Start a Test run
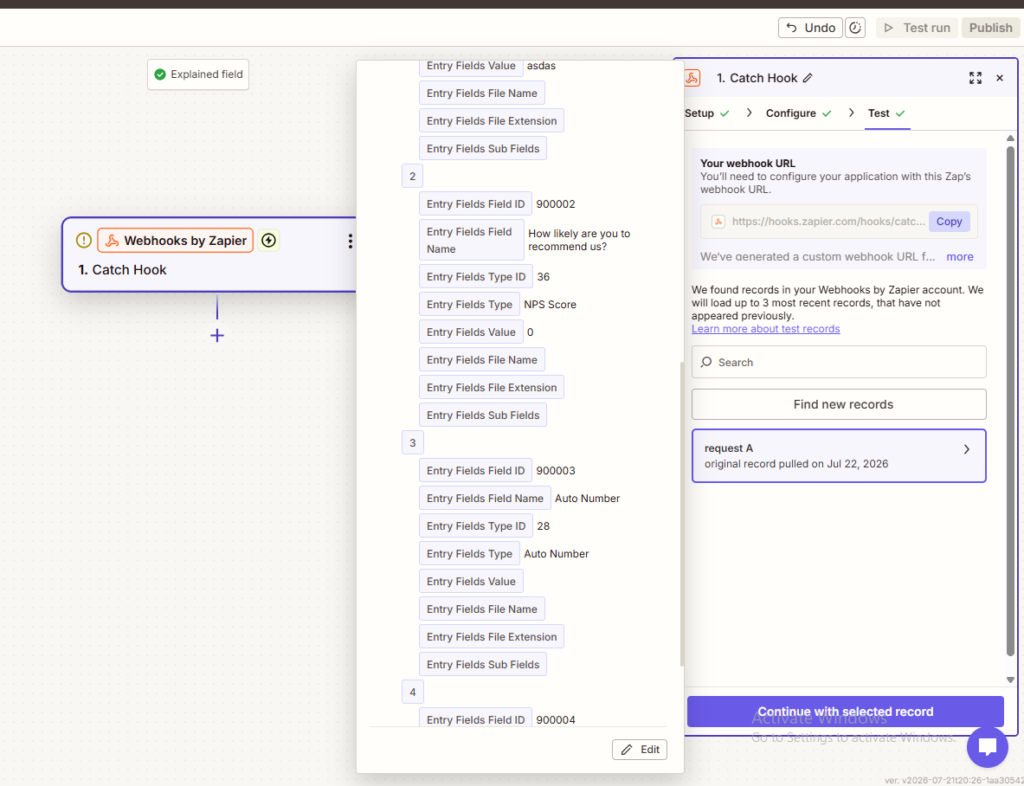This screenshot has height=786, width=1024. pyautogui.click(x=917, y=27)
